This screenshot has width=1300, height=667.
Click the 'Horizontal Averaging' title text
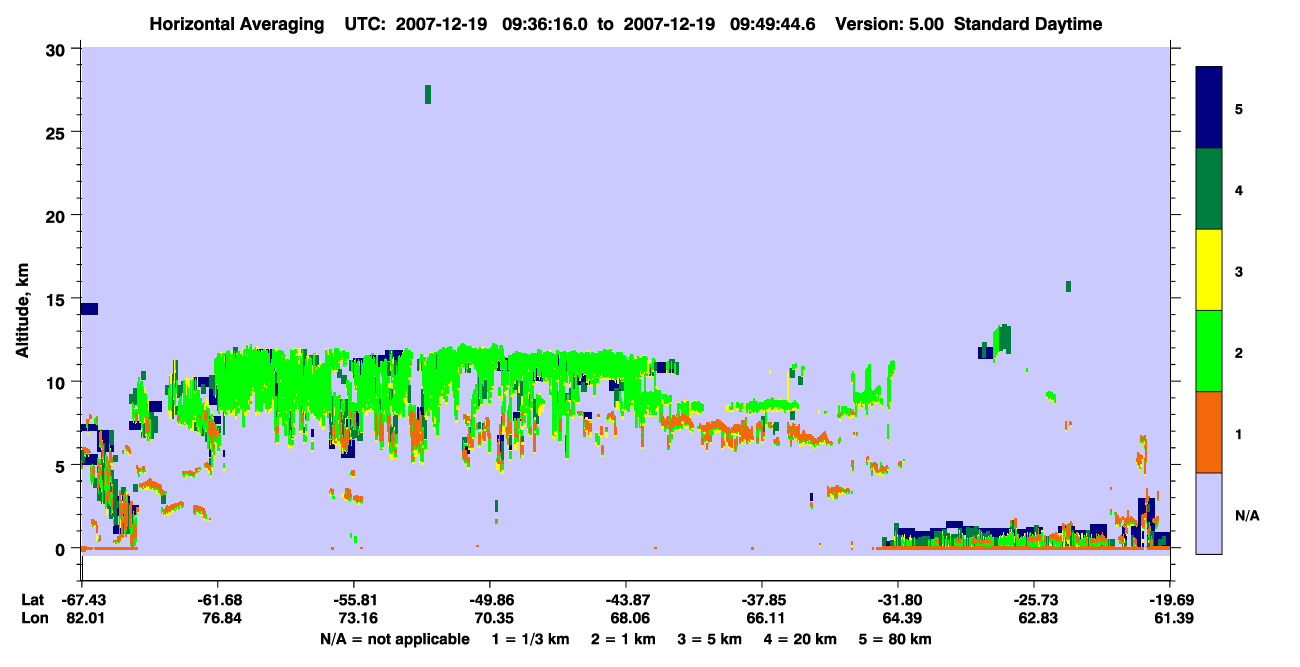tap(238, 24)
